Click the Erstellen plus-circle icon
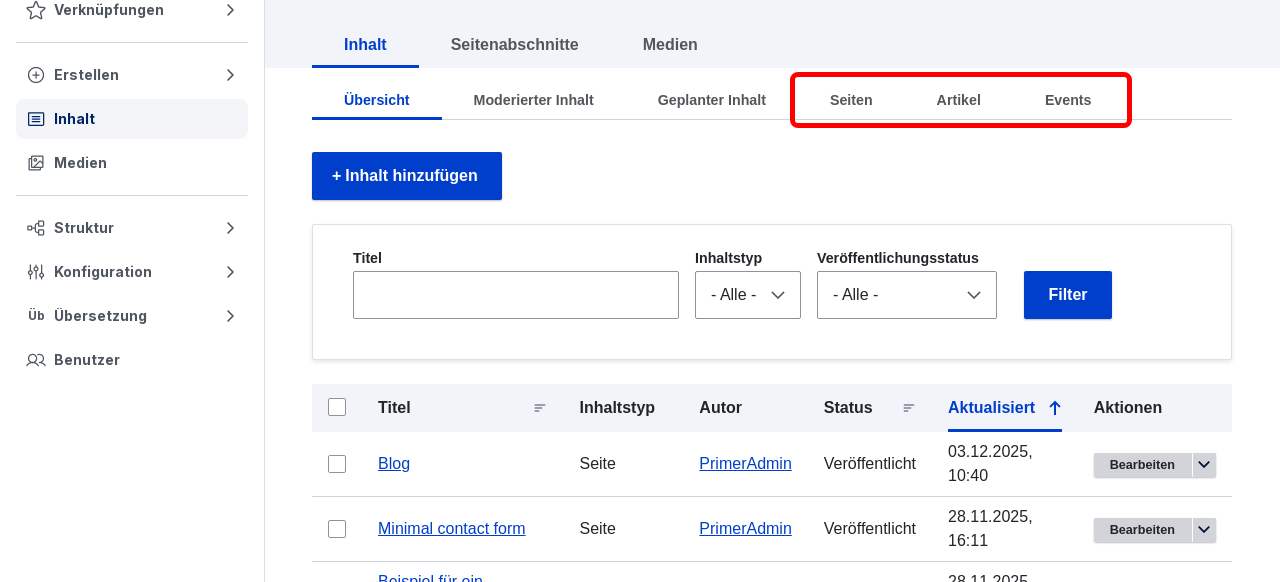 [x=36, y=75]
